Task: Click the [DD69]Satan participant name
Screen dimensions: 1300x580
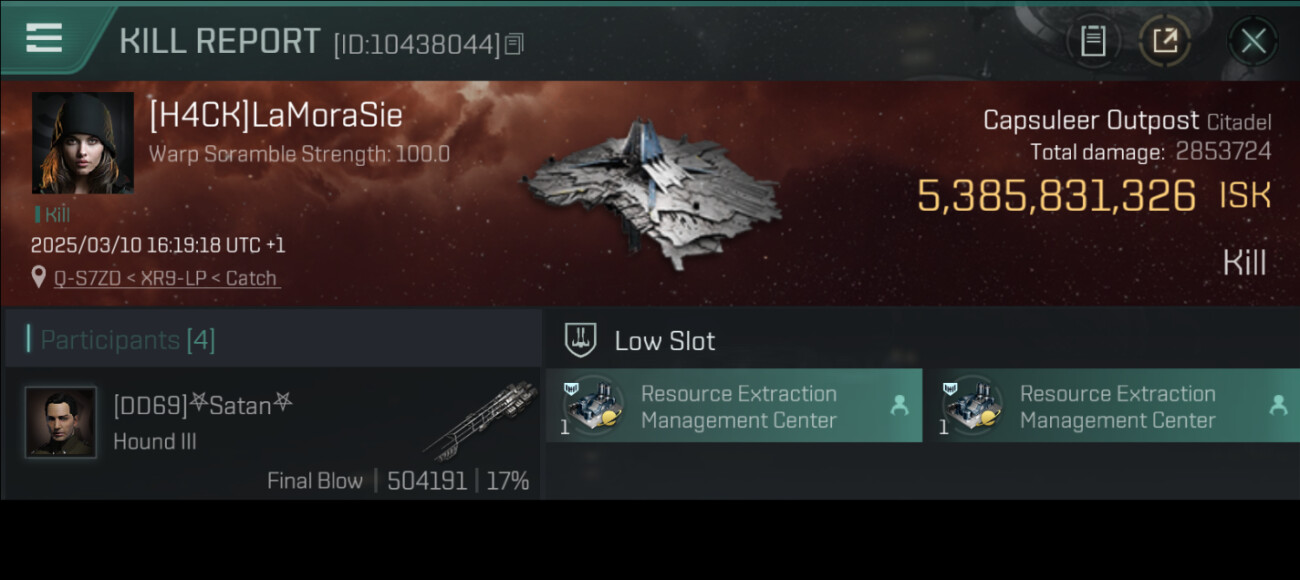Action: 204,405
